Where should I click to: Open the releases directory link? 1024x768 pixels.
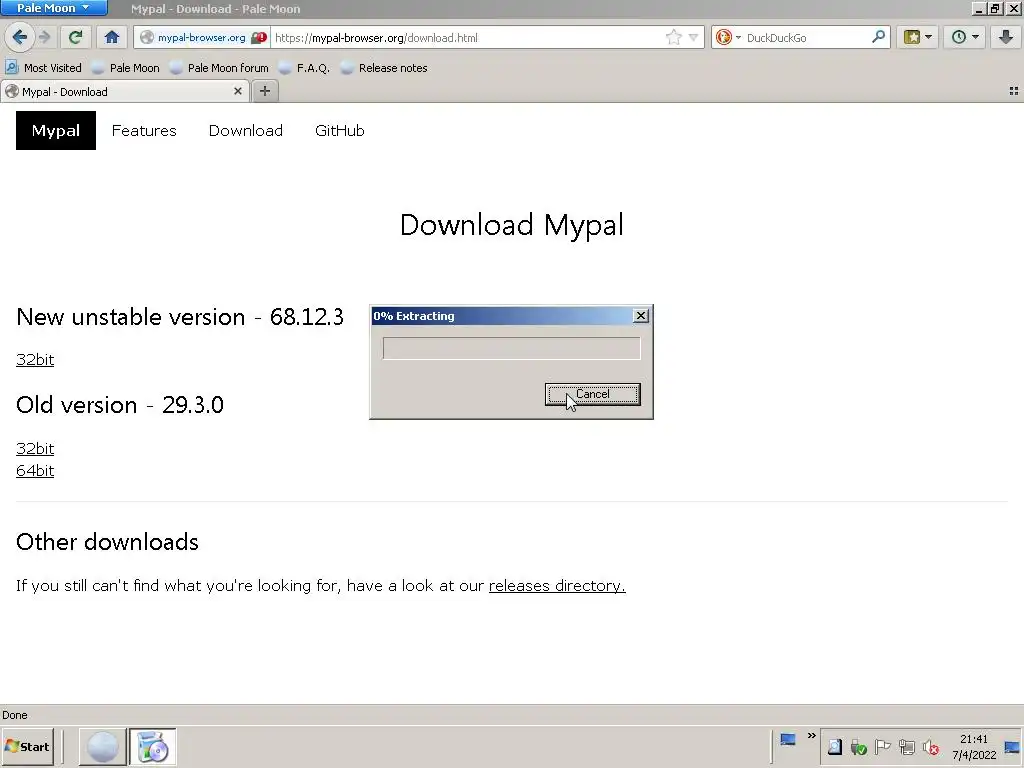pos(557,586)
